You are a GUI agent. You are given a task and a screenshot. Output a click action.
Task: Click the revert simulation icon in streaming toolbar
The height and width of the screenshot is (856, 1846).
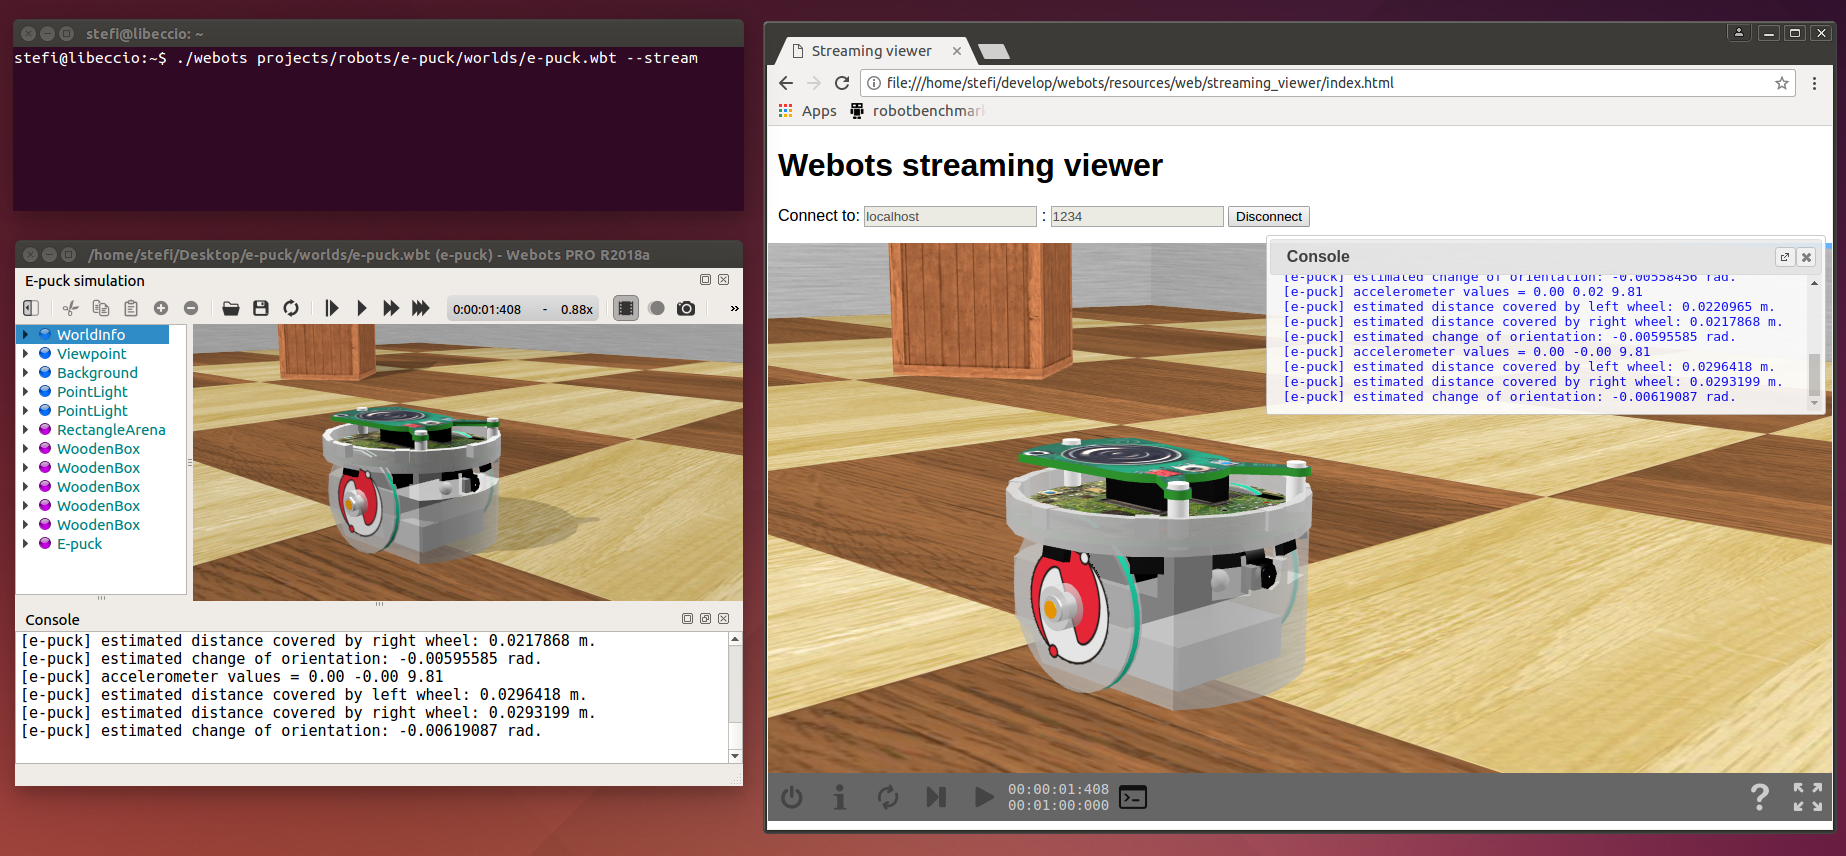coord(888,797)
